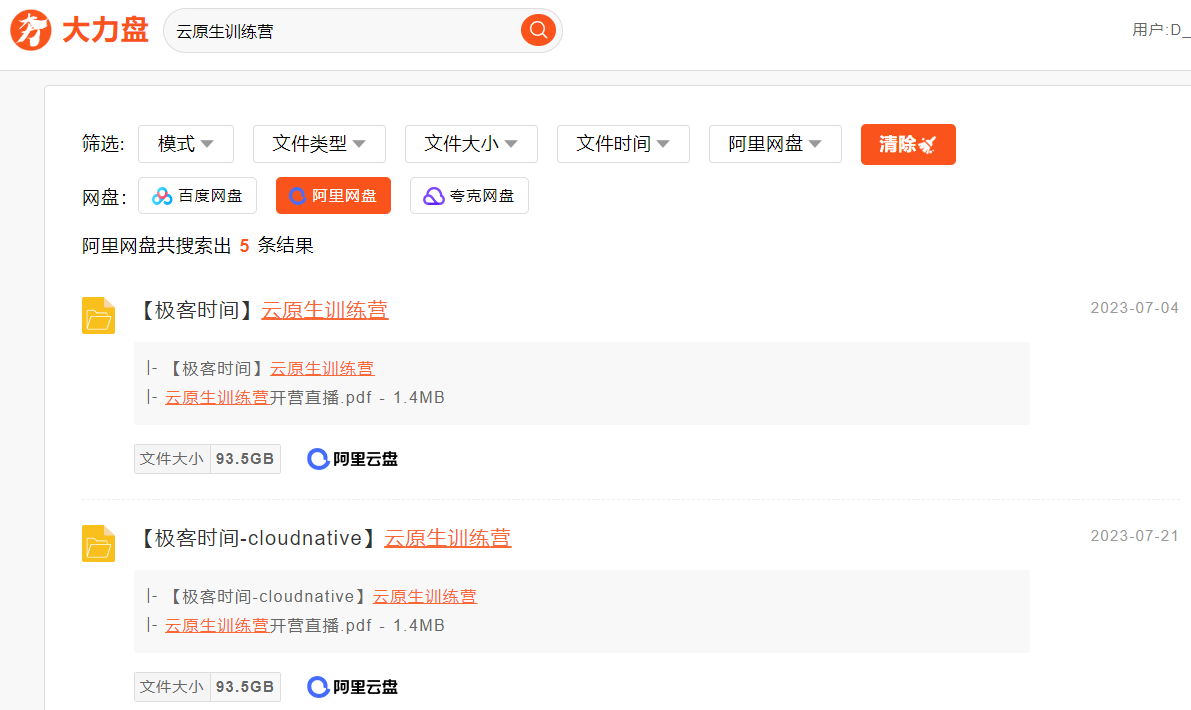
Task: Click 云原生训练营开营直播.pdf in first result
Action: click(x=305, y=397)
